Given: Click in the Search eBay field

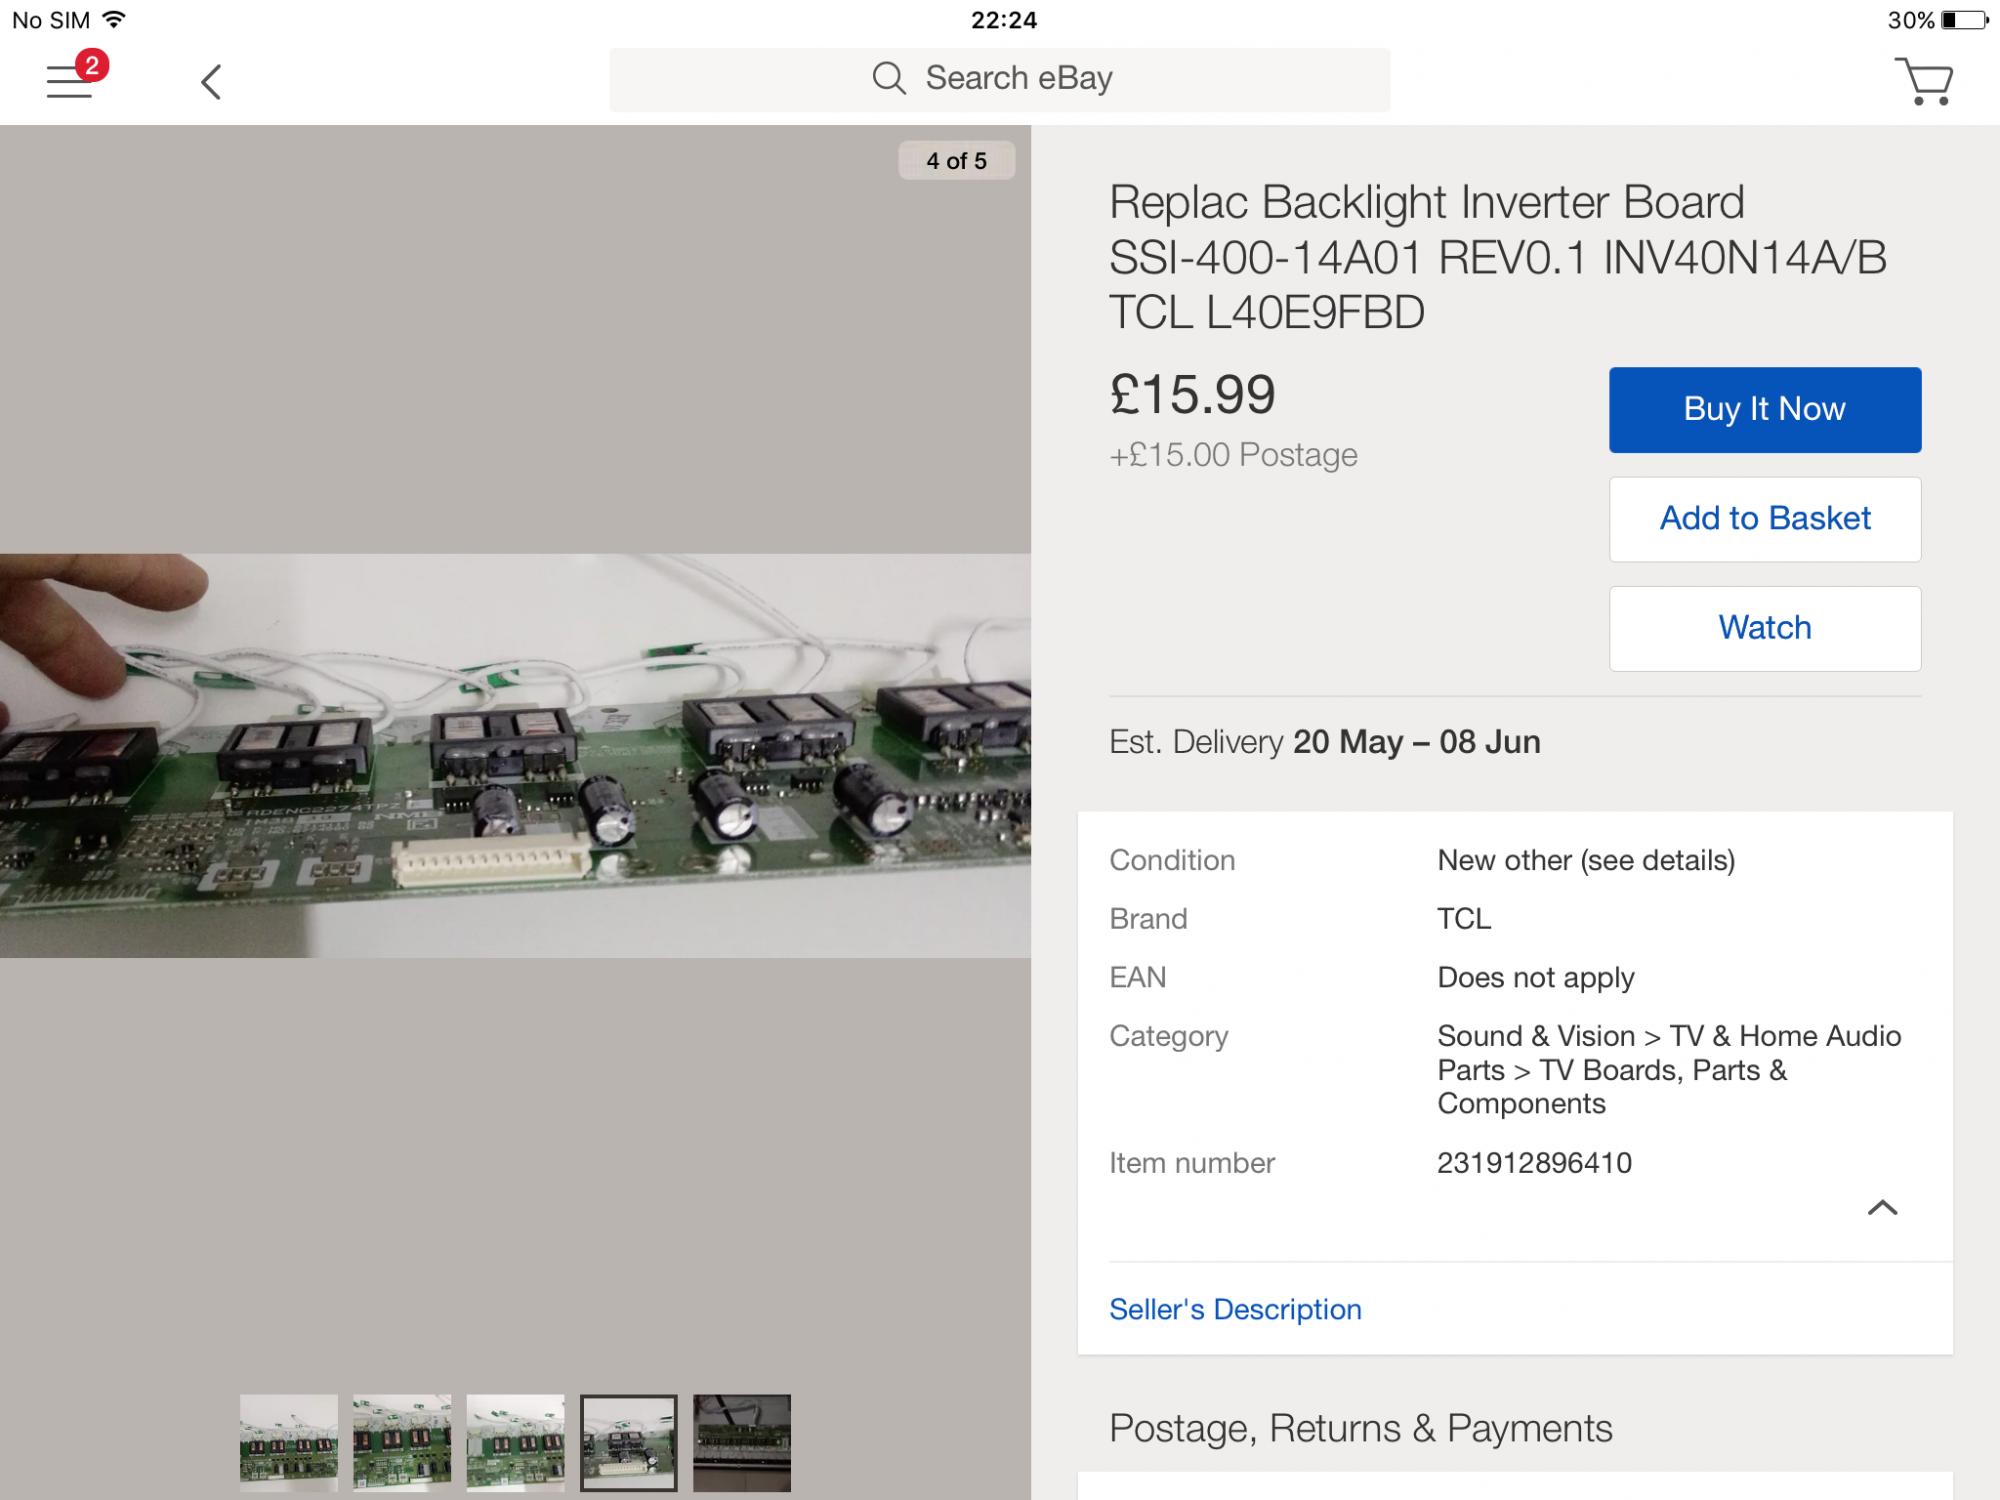Looking at the screenshot, I should point(1018,79).
